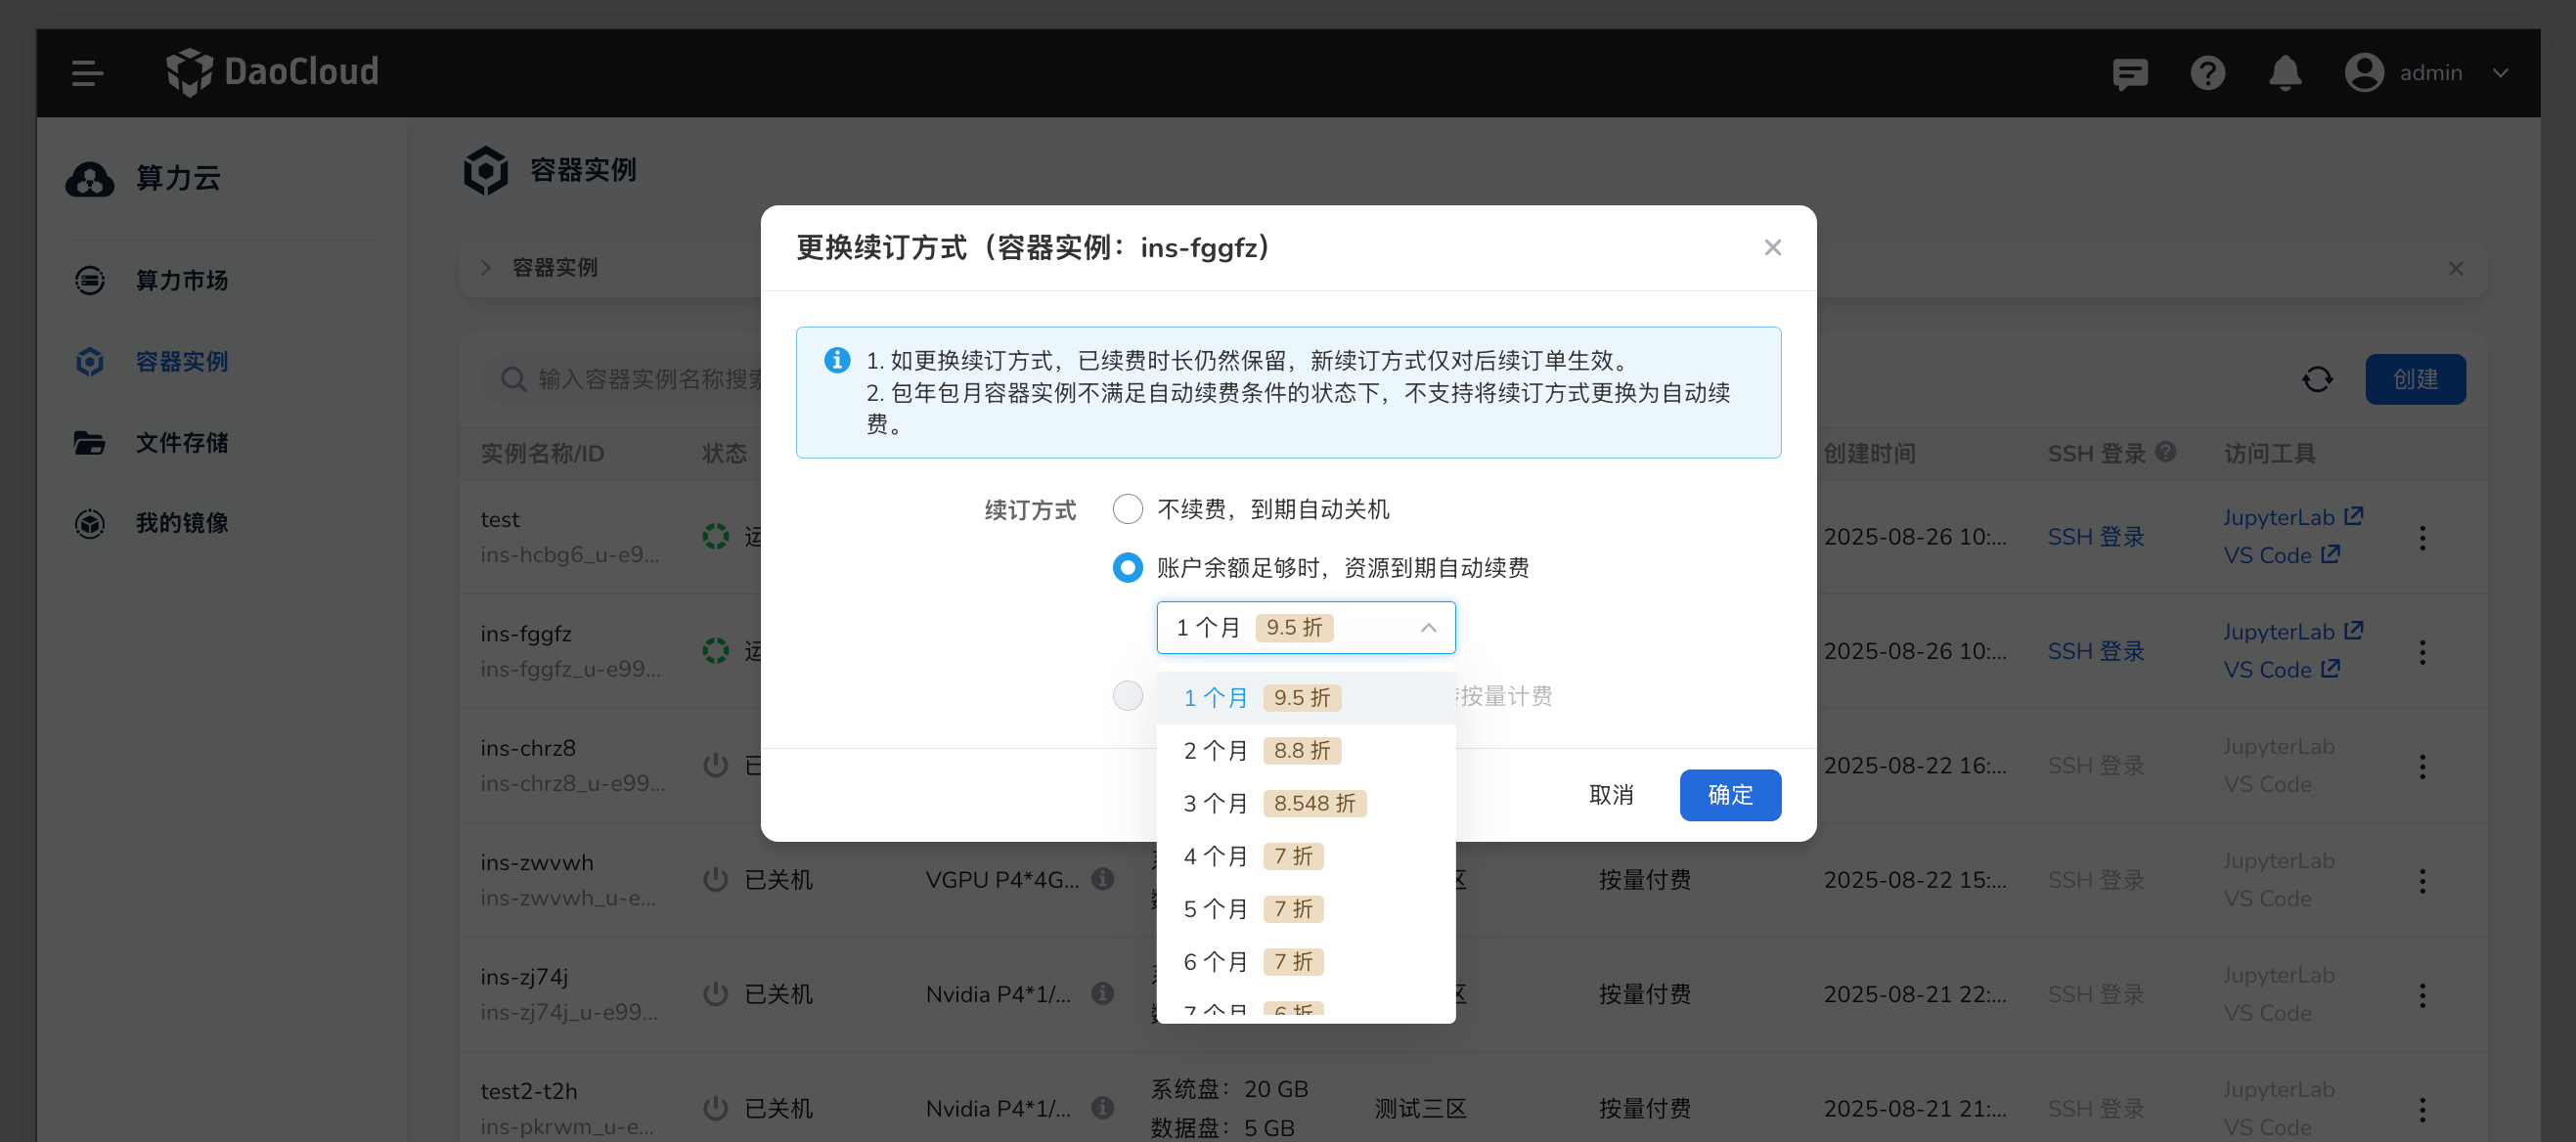Image resolution: width=2576 pixels, height=1142 pixels.
Task: Select the 按量计费 renewal option
Action: [1128, 696]
